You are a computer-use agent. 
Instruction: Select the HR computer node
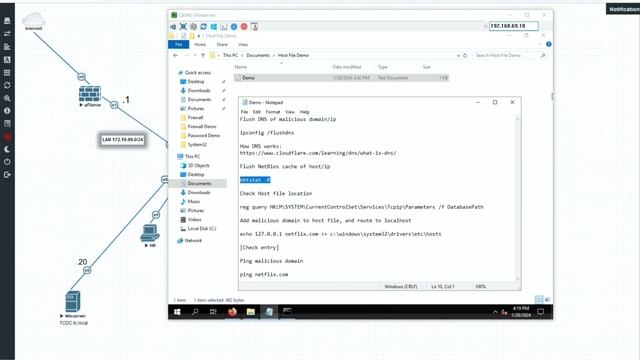[150, 233]
